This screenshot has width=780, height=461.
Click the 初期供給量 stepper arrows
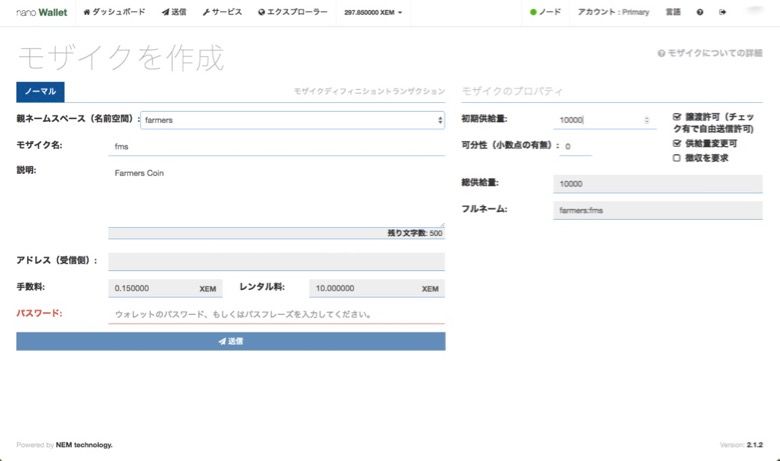click(647, 120)
